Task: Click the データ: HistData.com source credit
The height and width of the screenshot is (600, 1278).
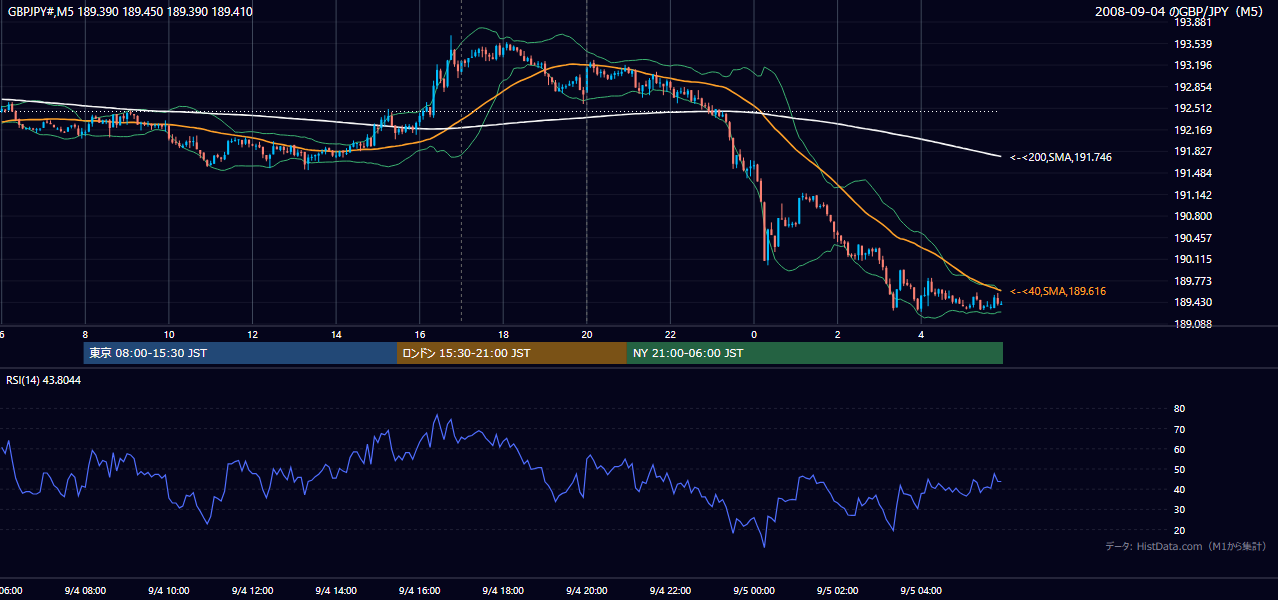Action: tap(1185, 547)
